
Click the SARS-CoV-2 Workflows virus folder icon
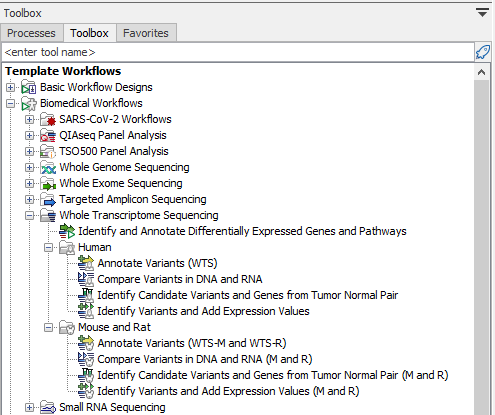[x=48, y=119]
